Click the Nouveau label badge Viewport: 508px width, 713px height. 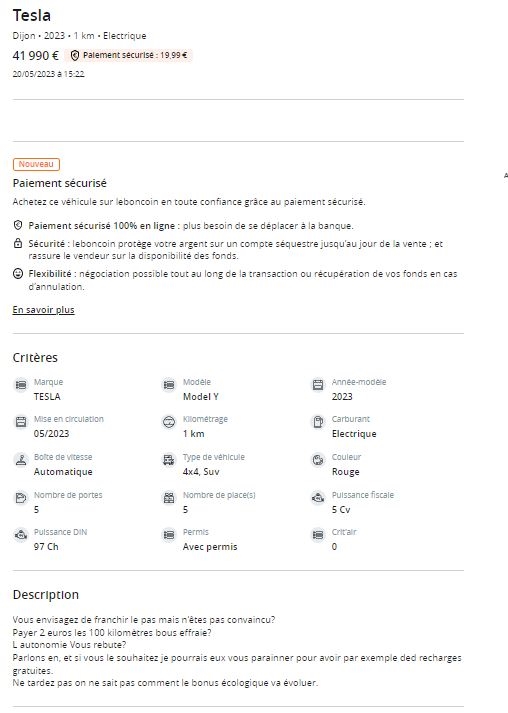point(36,164)
